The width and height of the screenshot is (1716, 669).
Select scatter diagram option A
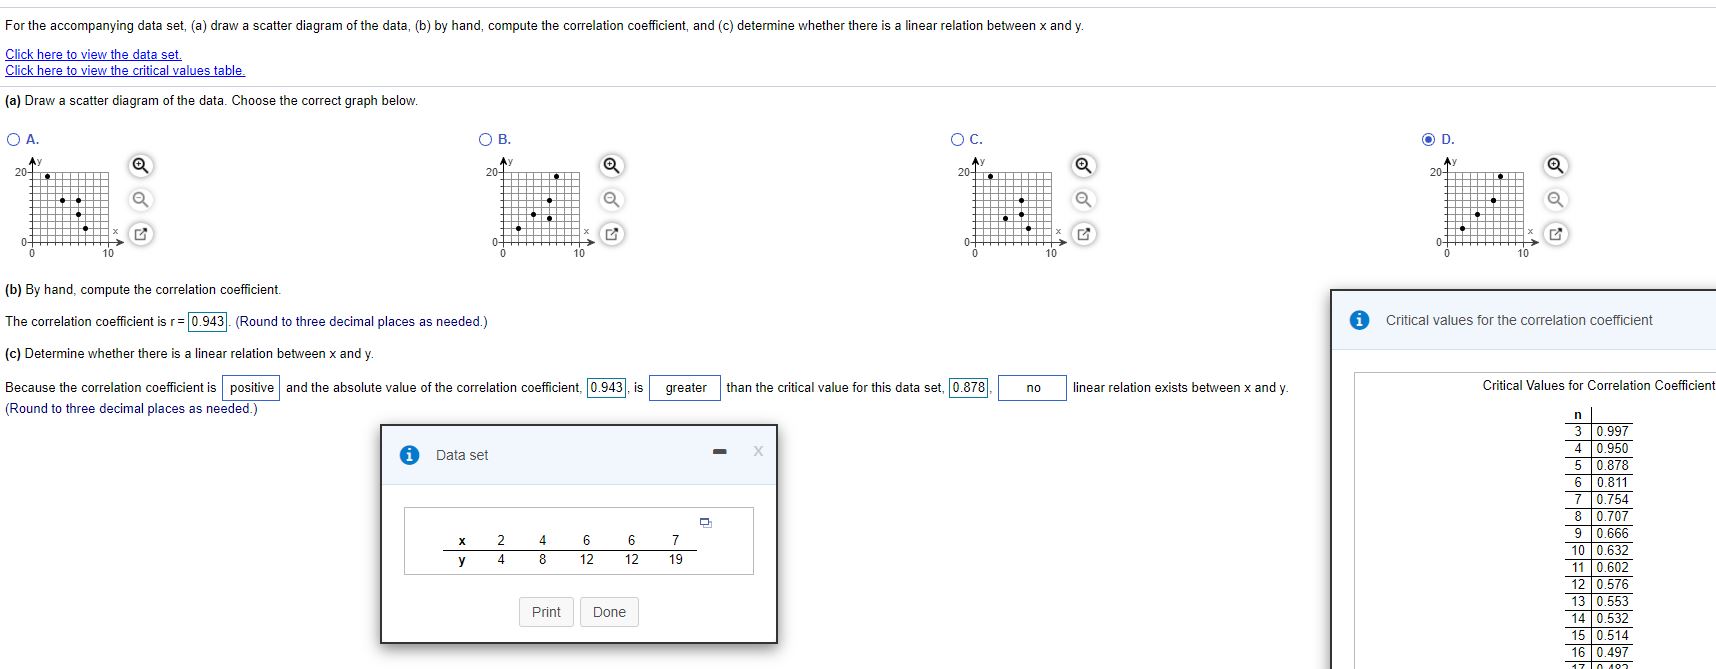[11, 138]
